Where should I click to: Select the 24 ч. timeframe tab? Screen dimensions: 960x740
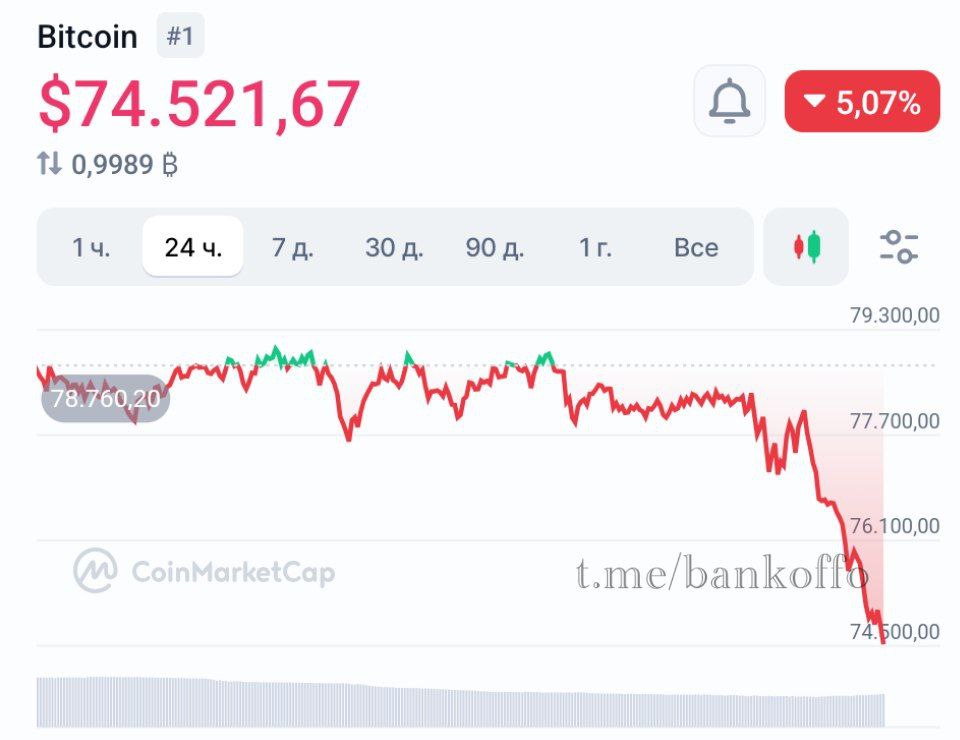(x=193, y=247)
